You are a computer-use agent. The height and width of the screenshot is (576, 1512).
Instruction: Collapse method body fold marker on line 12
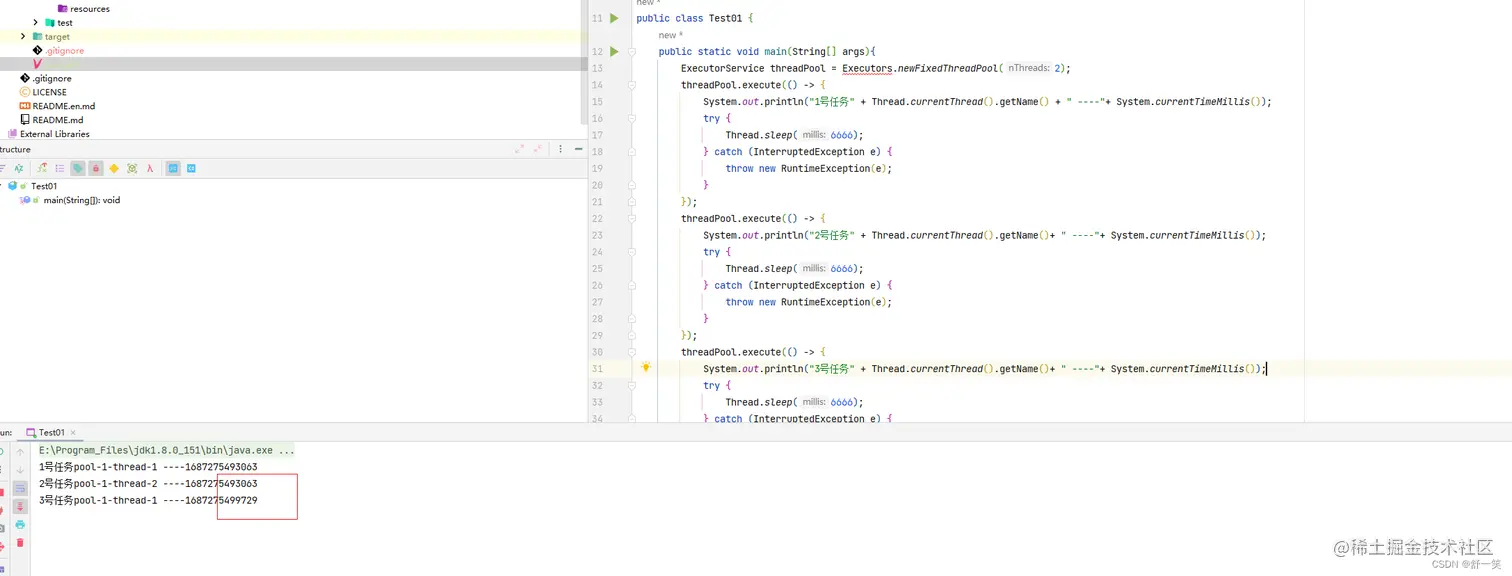pos(632,51)
